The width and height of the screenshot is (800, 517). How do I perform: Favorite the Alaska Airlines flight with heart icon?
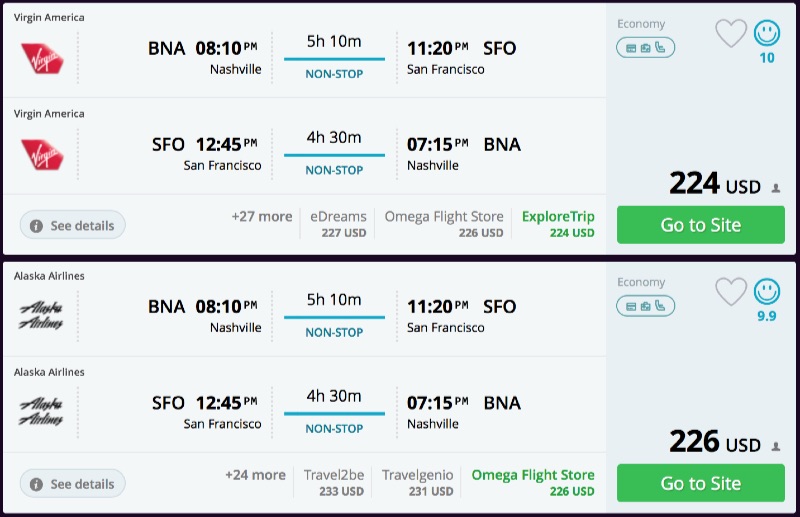731,292
